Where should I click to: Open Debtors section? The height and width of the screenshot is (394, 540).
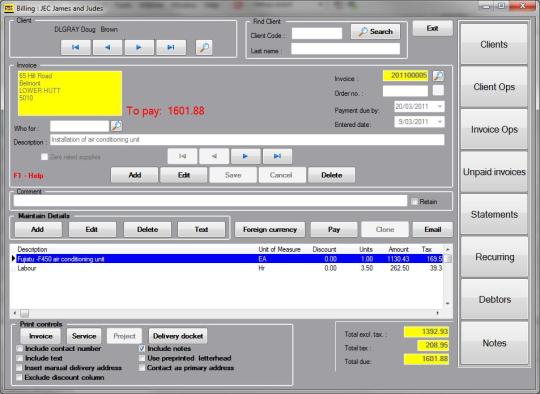[x=494, y=300]
